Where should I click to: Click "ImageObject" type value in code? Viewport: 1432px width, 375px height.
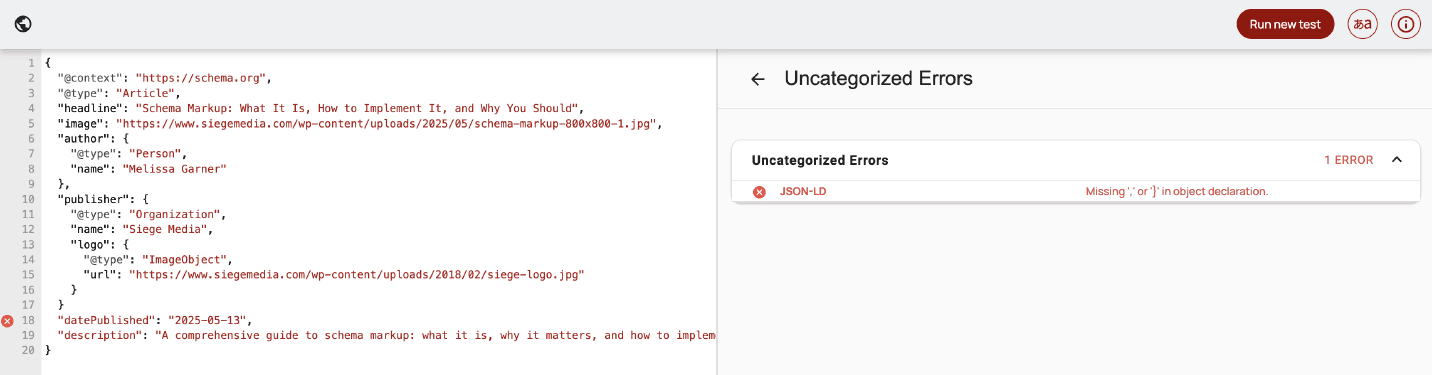(188, 259)
